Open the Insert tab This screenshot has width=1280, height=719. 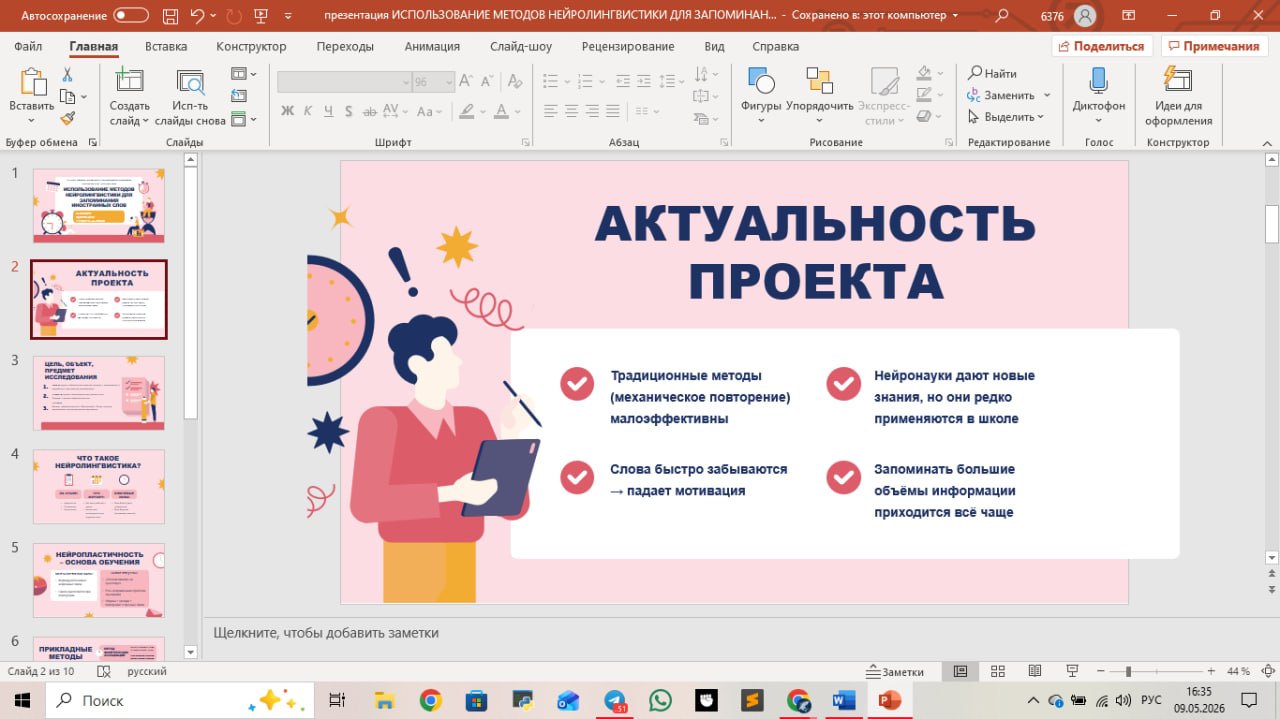[x=166, y=46]
